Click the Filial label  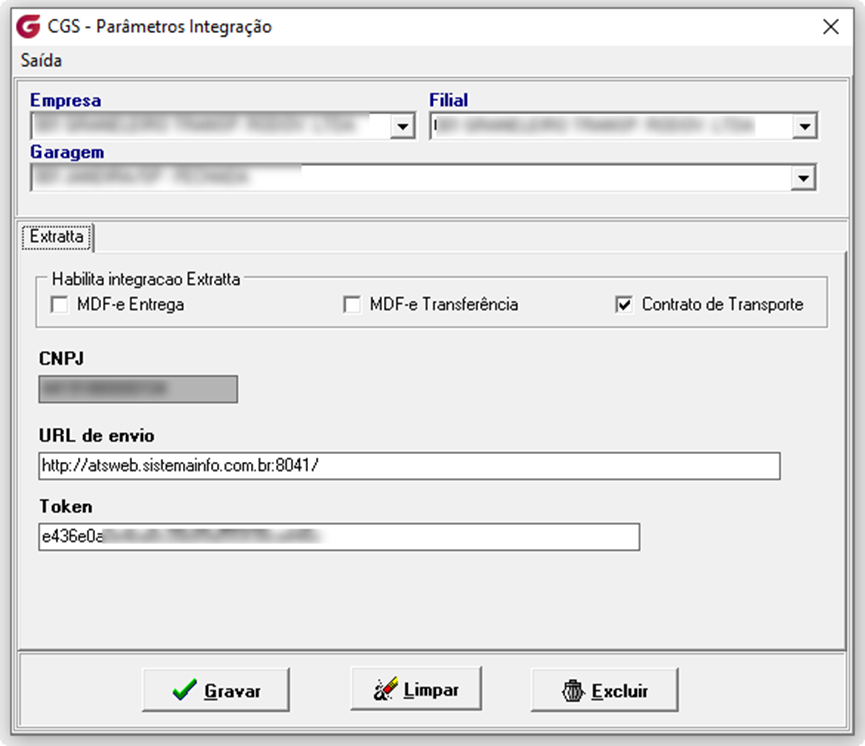448,100
